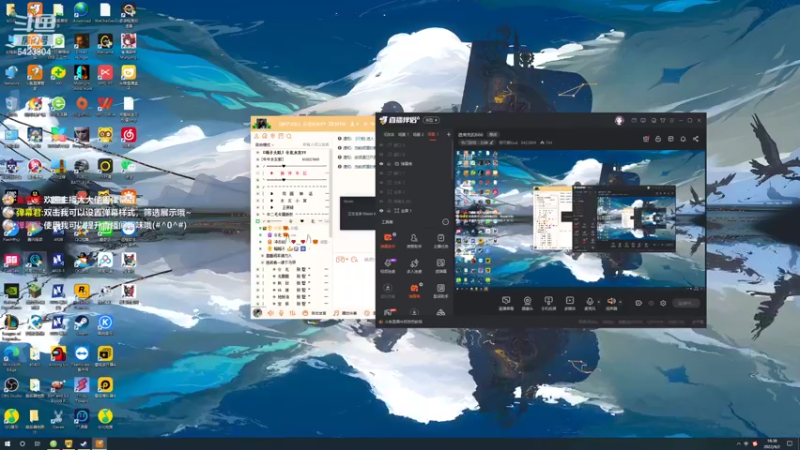Open Among Us desktop shortcut
Screen dimensions: 800x450
click(58, 356)
